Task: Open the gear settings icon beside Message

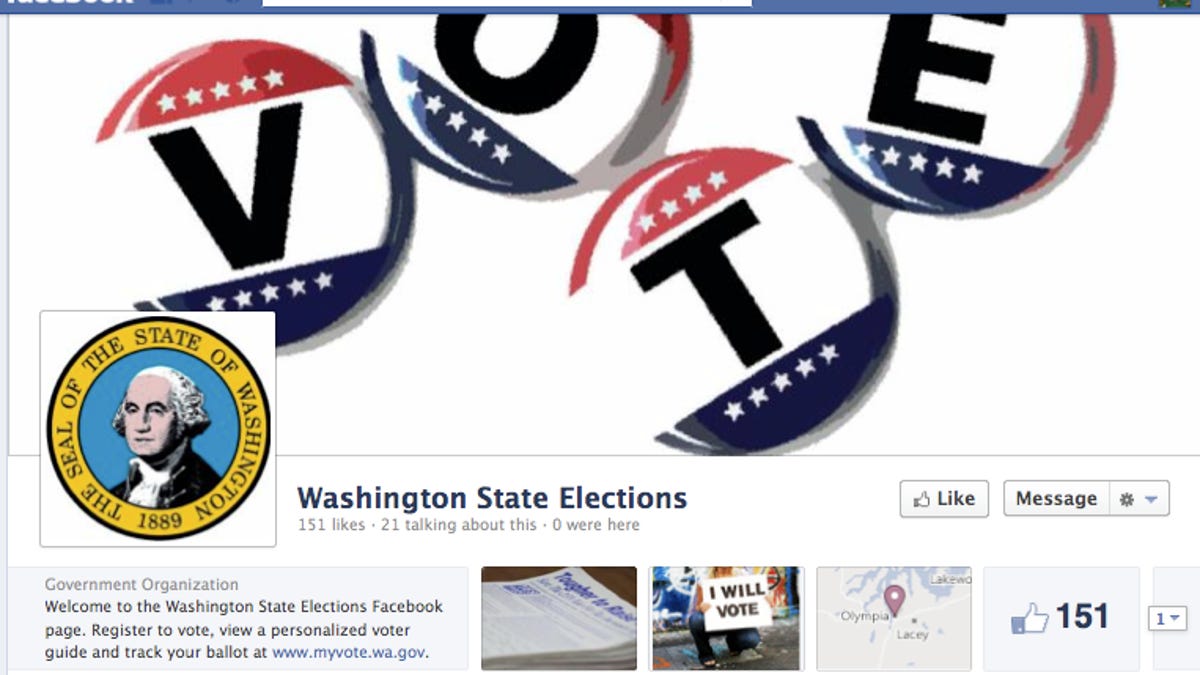Action: point(1126,499)
